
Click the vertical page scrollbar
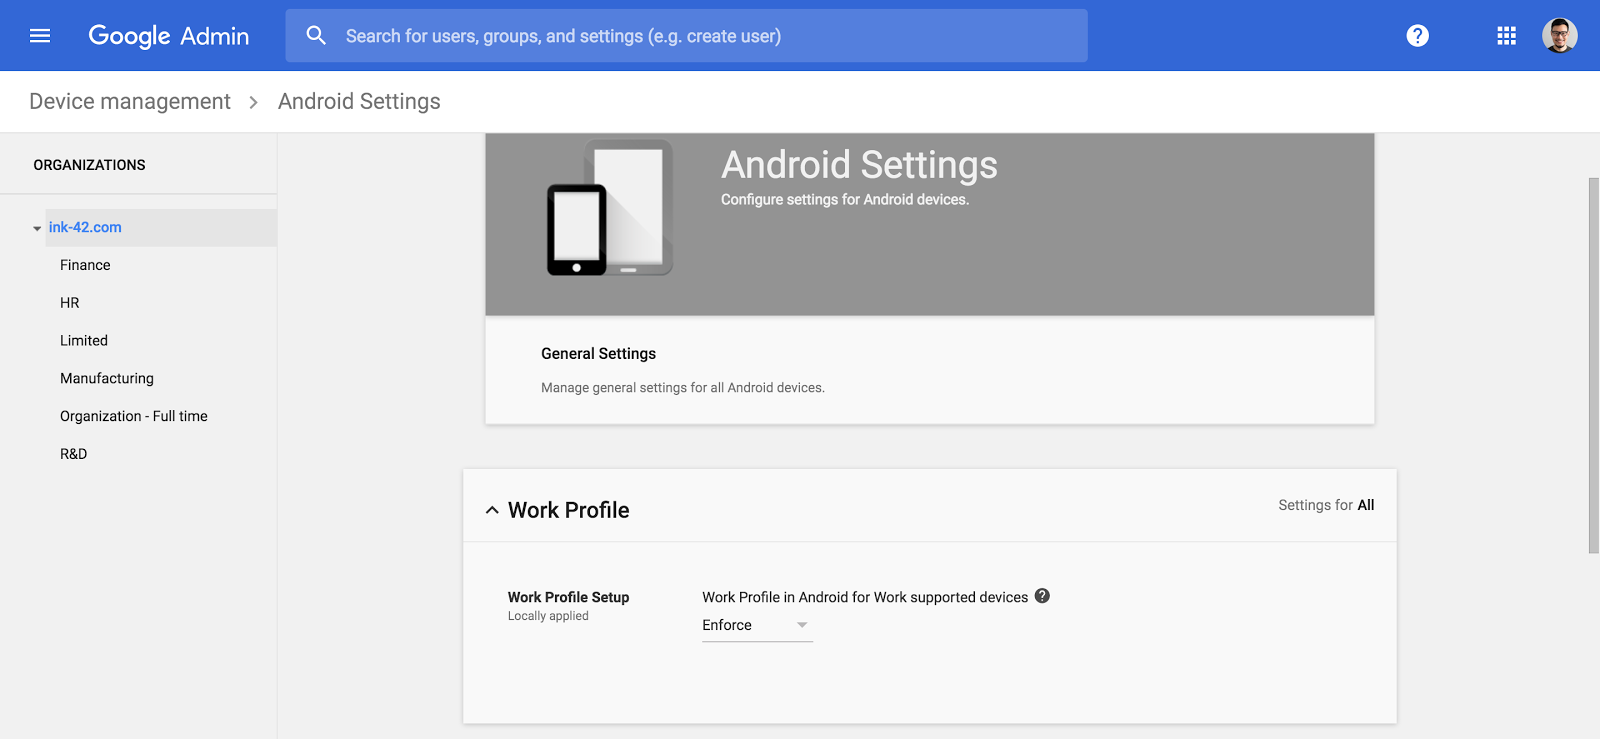pos(1593,365)
